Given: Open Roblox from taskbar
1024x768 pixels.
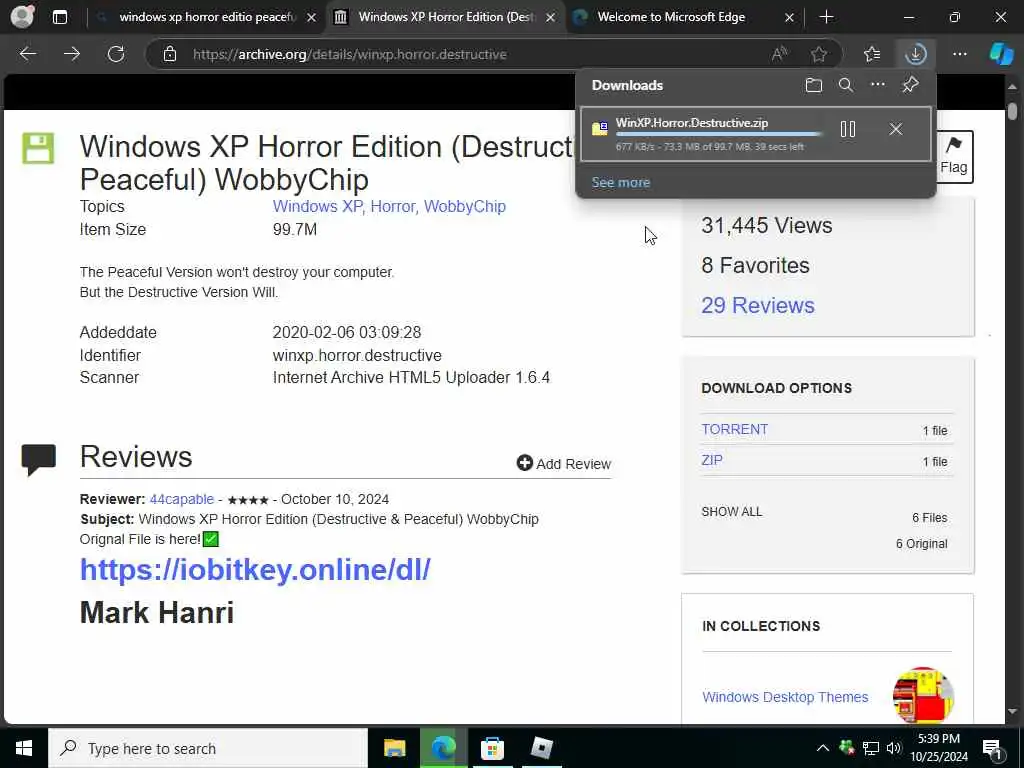Looking at the screenshot, I should (541, 748).
